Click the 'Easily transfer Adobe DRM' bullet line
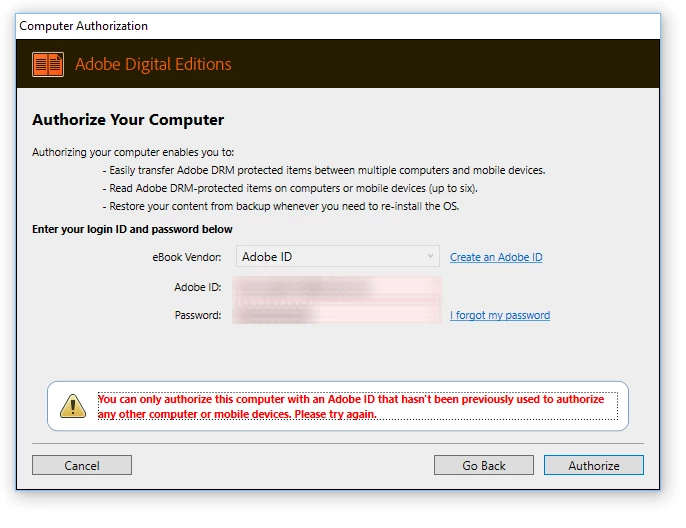Image resolution: width=686 pixels, height=528 pixels. click(x=324, y=170)
